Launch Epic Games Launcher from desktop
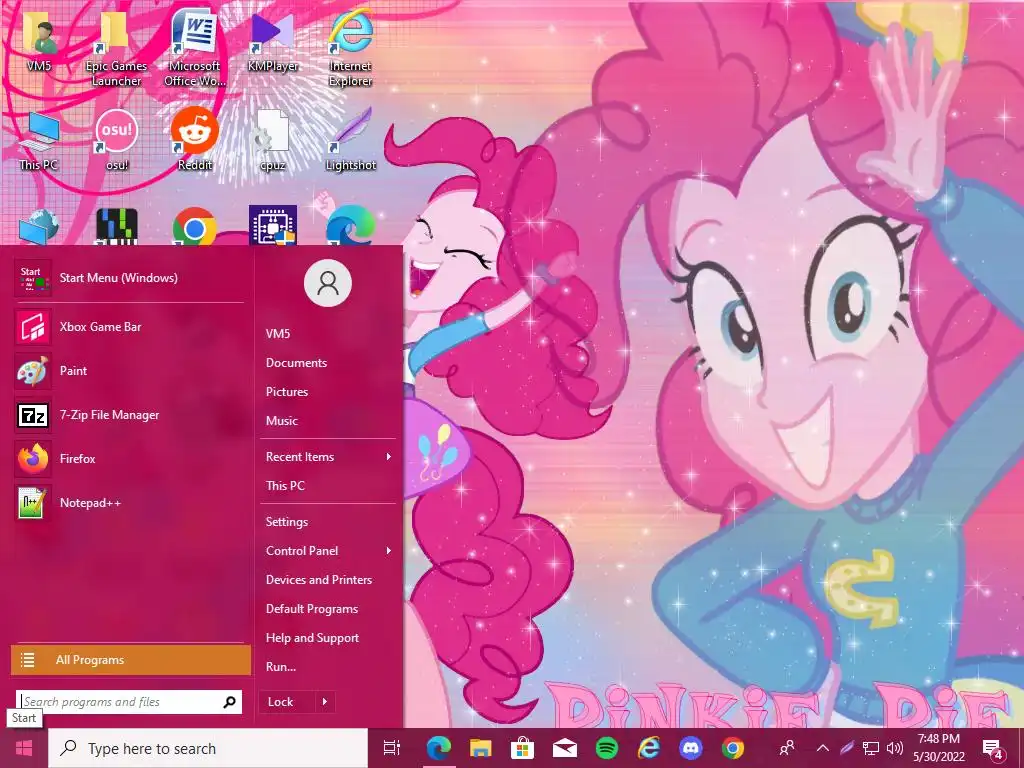 click(x=116, y=50)
